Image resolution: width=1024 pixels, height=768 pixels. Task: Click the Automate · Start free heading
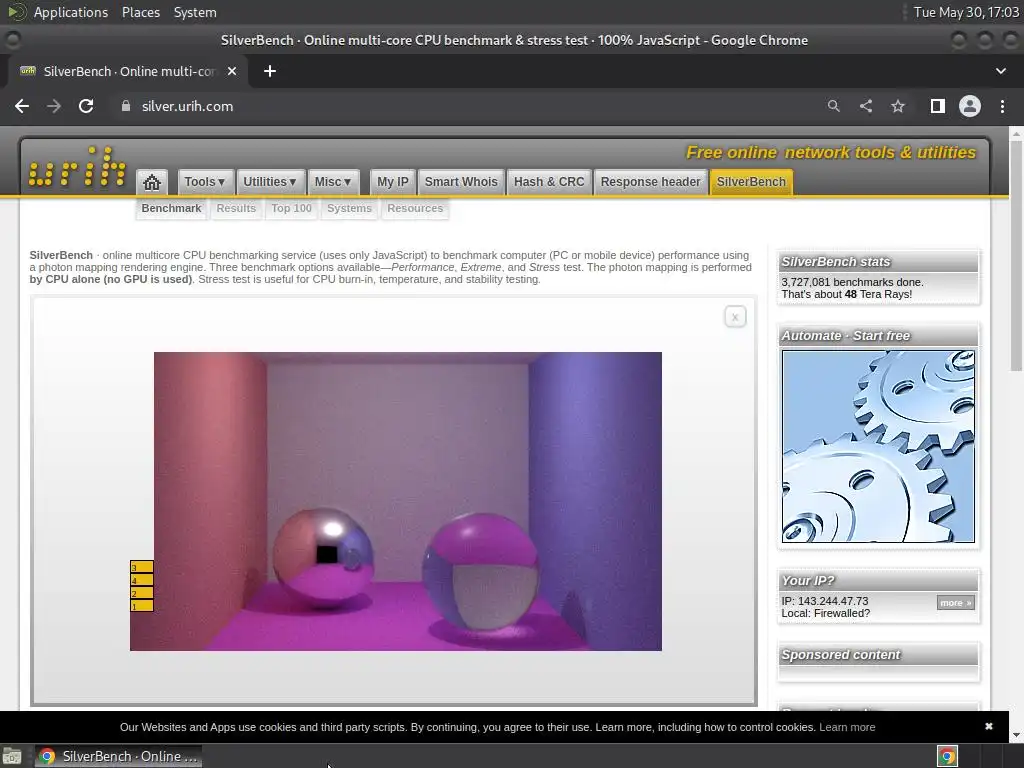845,336
